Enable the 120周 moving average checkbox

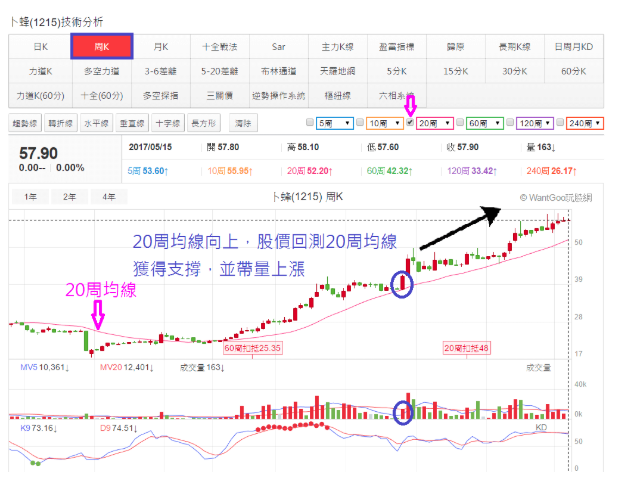pyautogui.click(x=510, y=122)
